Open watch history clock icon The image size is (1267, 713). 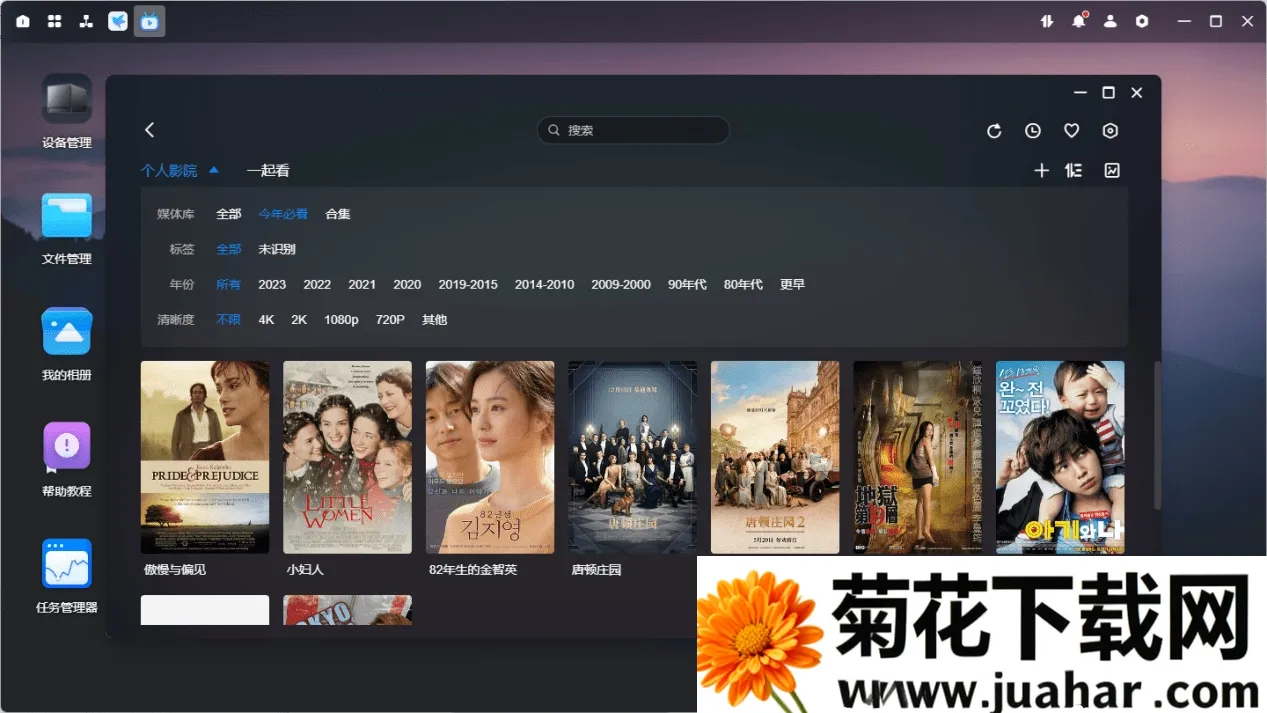[x=1033, y=131]
